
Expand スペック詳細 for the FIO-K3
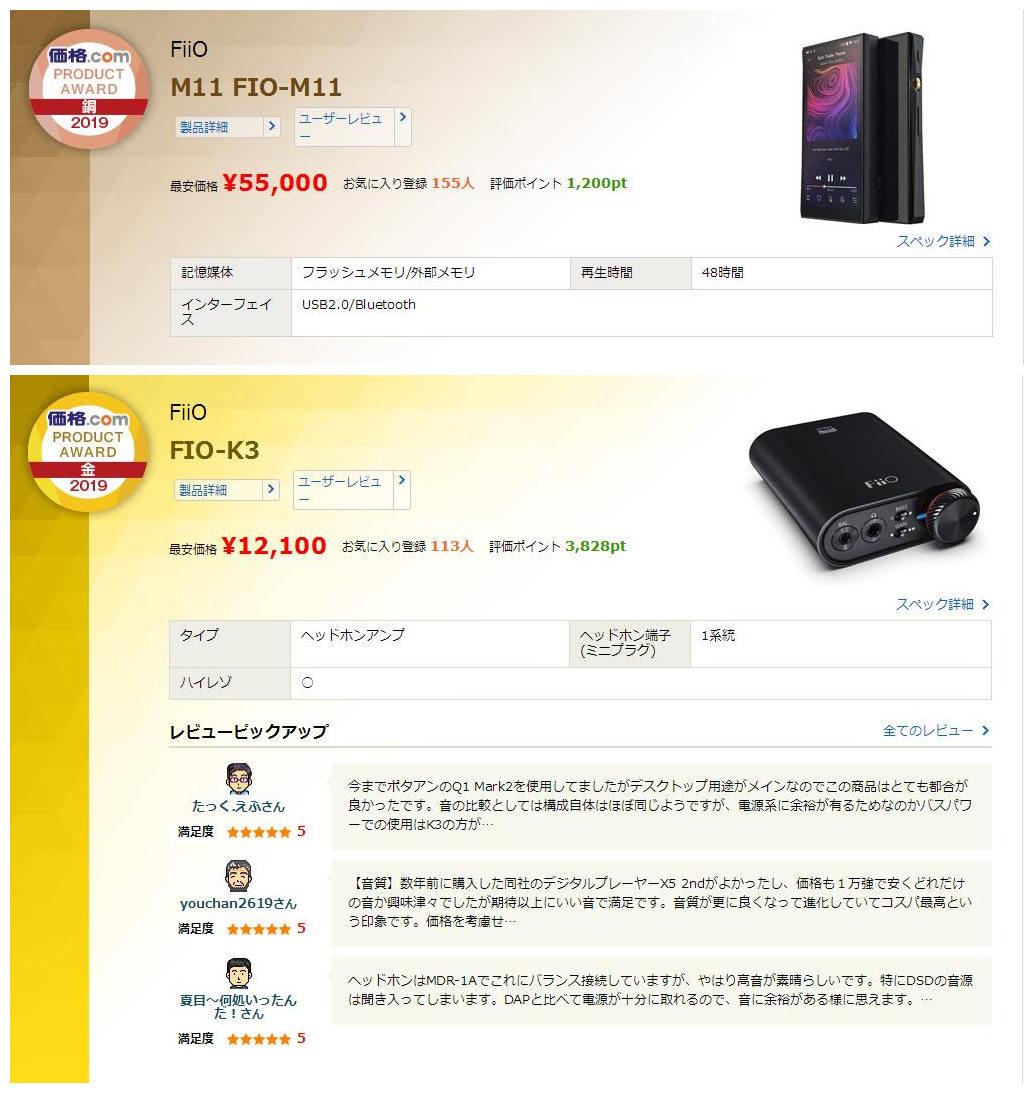click(943, 604)
